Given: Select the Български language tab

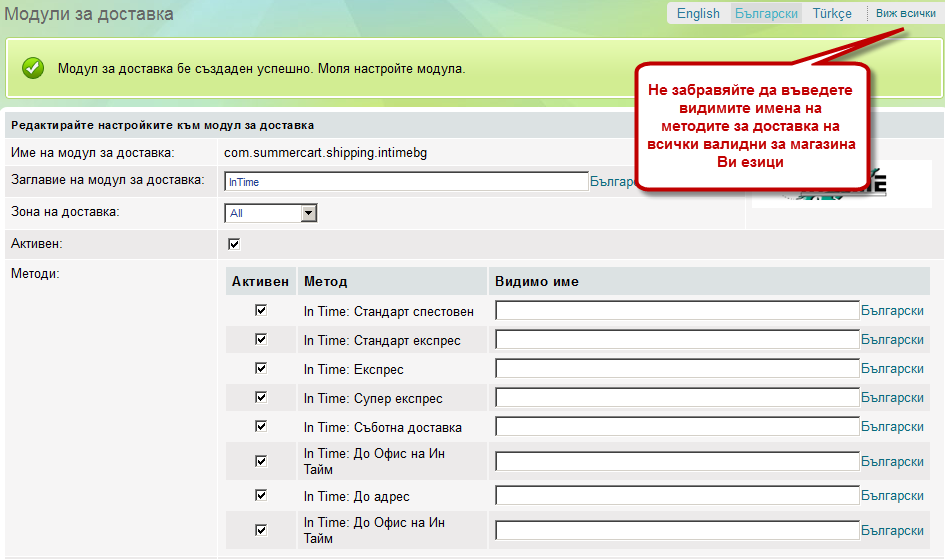Looking at the screenshot, I should point(765,13).
